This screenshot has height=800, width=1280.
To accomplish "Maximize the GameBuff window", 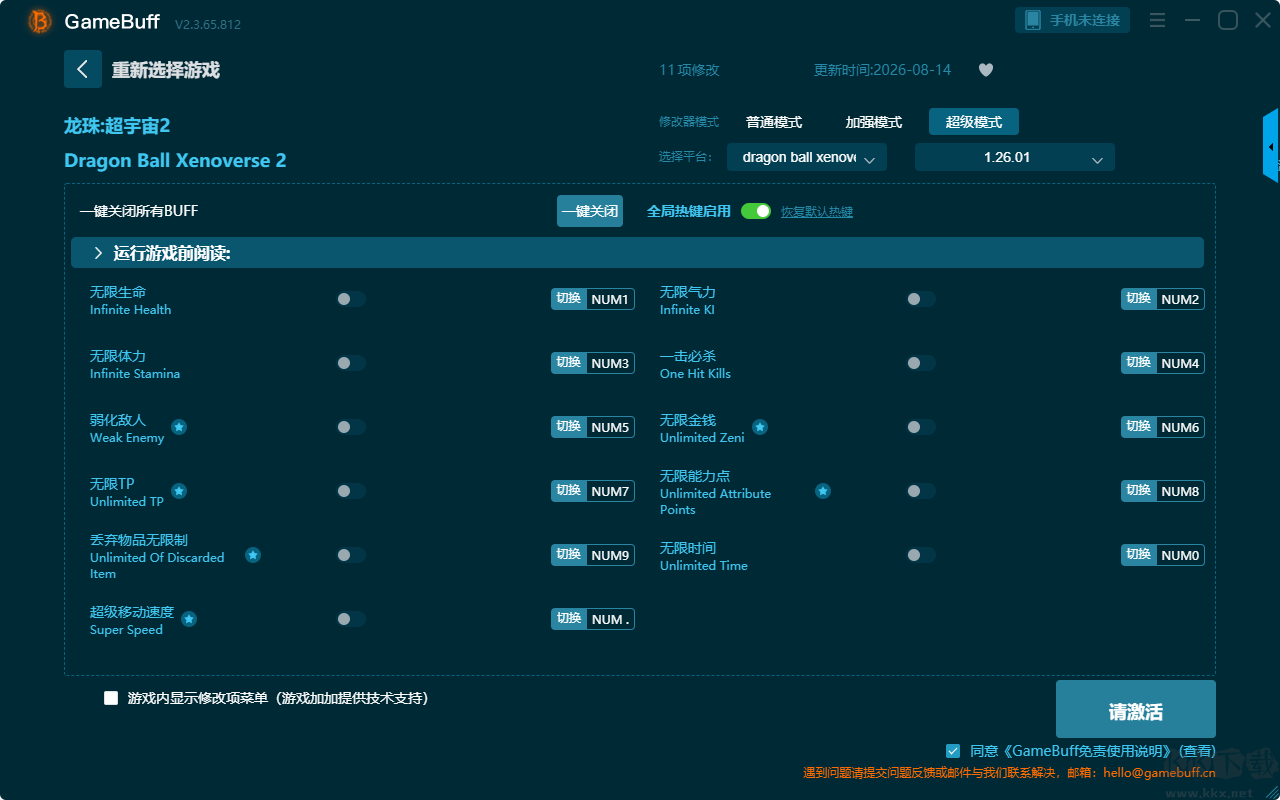I will pos(1228,20).
